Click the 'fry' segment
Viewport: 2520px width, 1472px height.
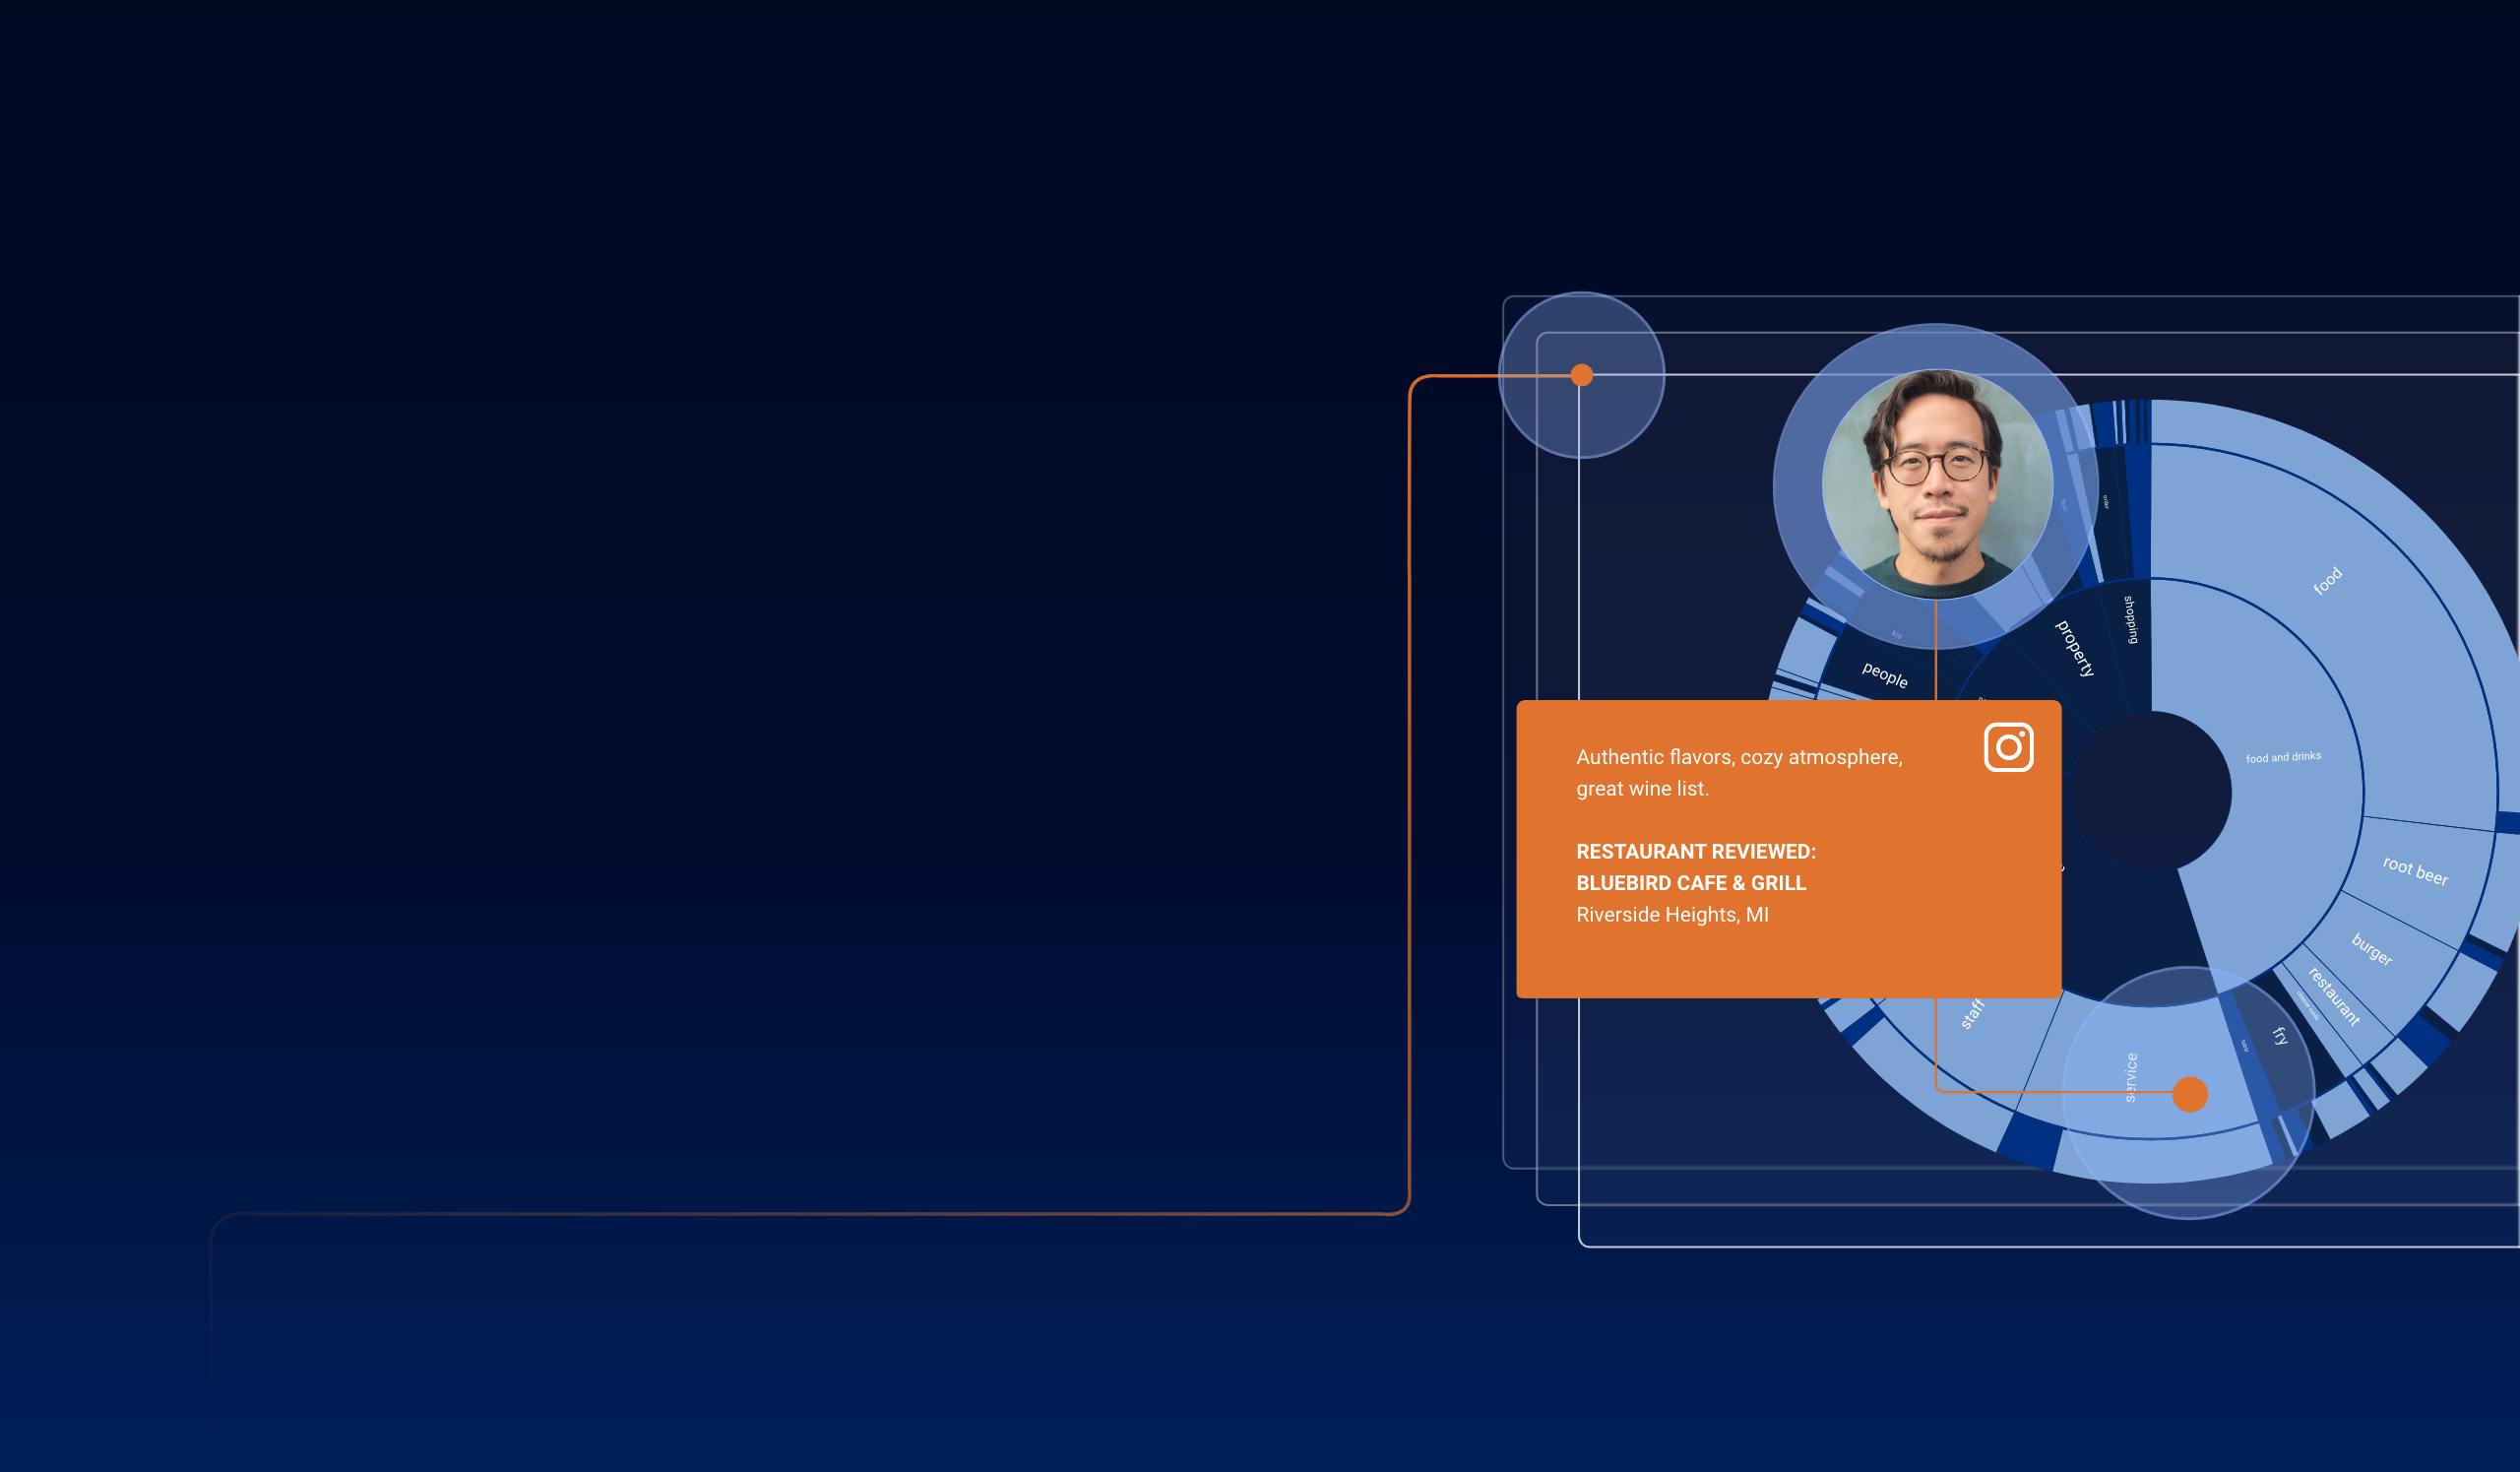2281,1037
